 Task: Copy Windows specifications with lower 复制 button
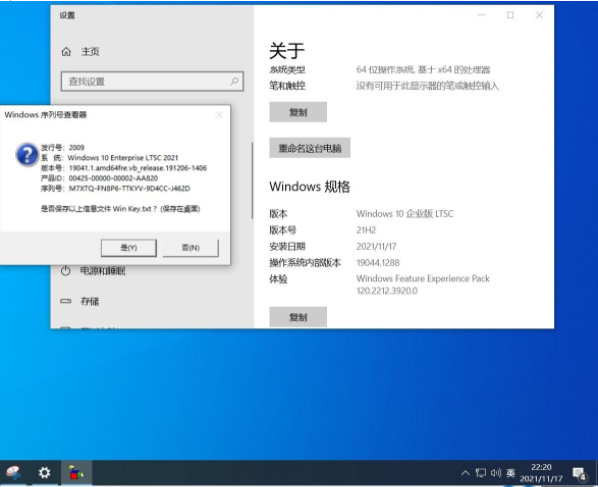pos(298,317)
